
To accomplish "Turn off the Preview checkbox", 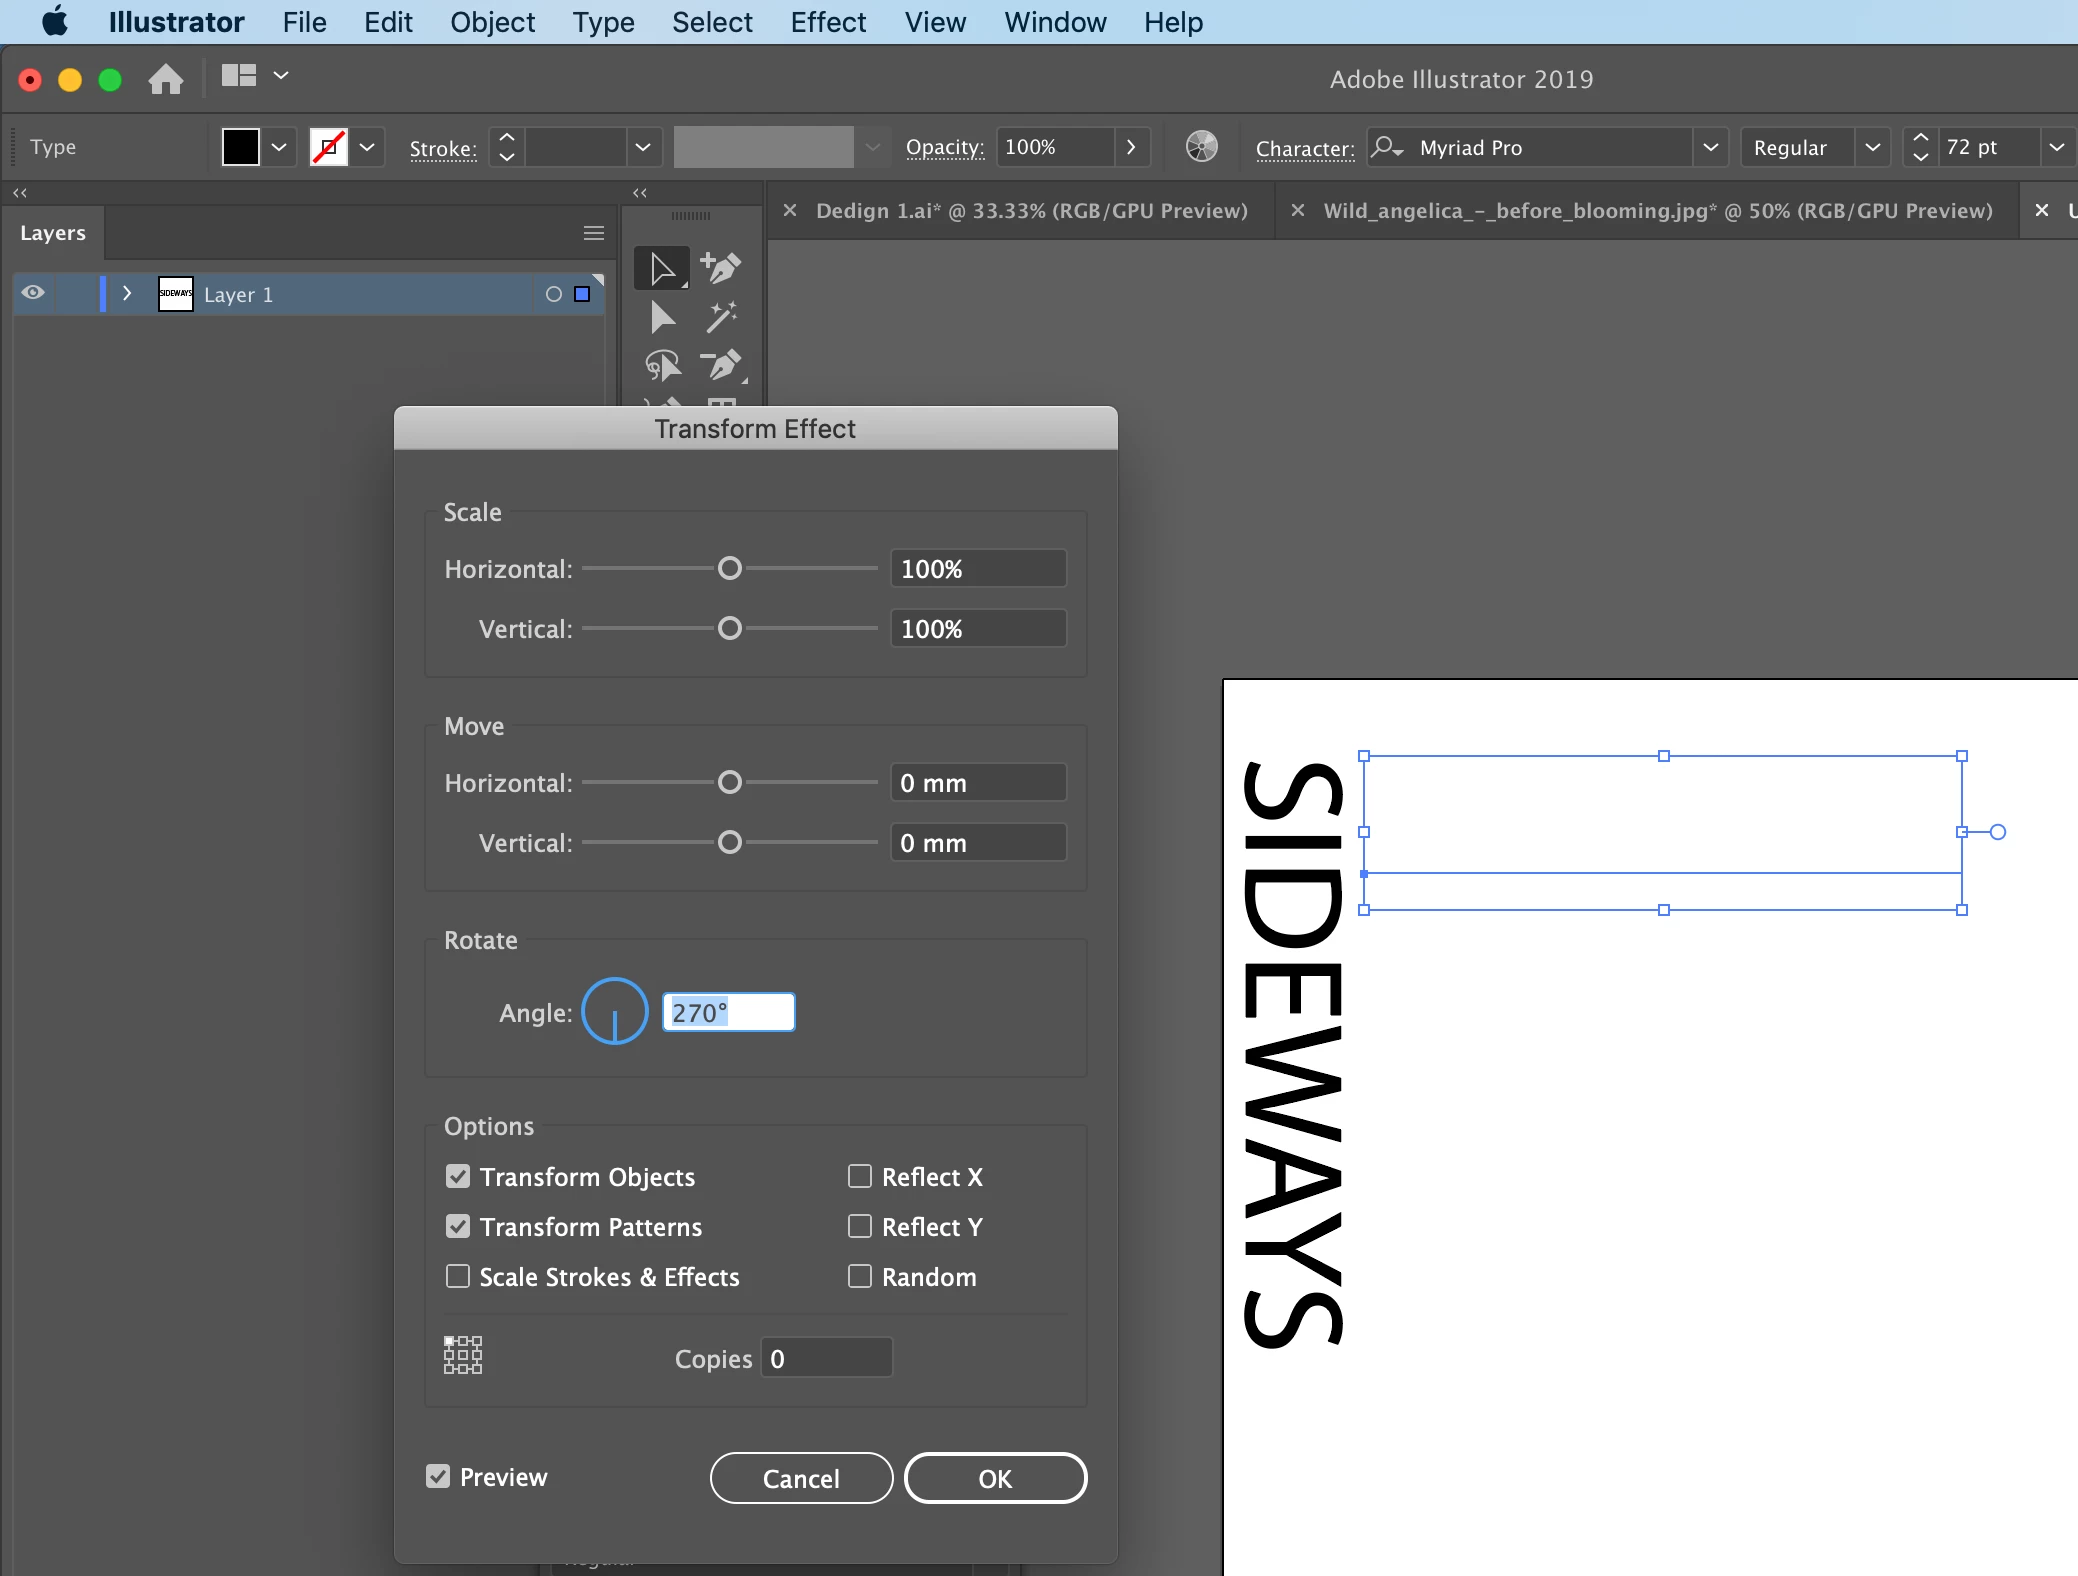I will tap(438, 1476).
